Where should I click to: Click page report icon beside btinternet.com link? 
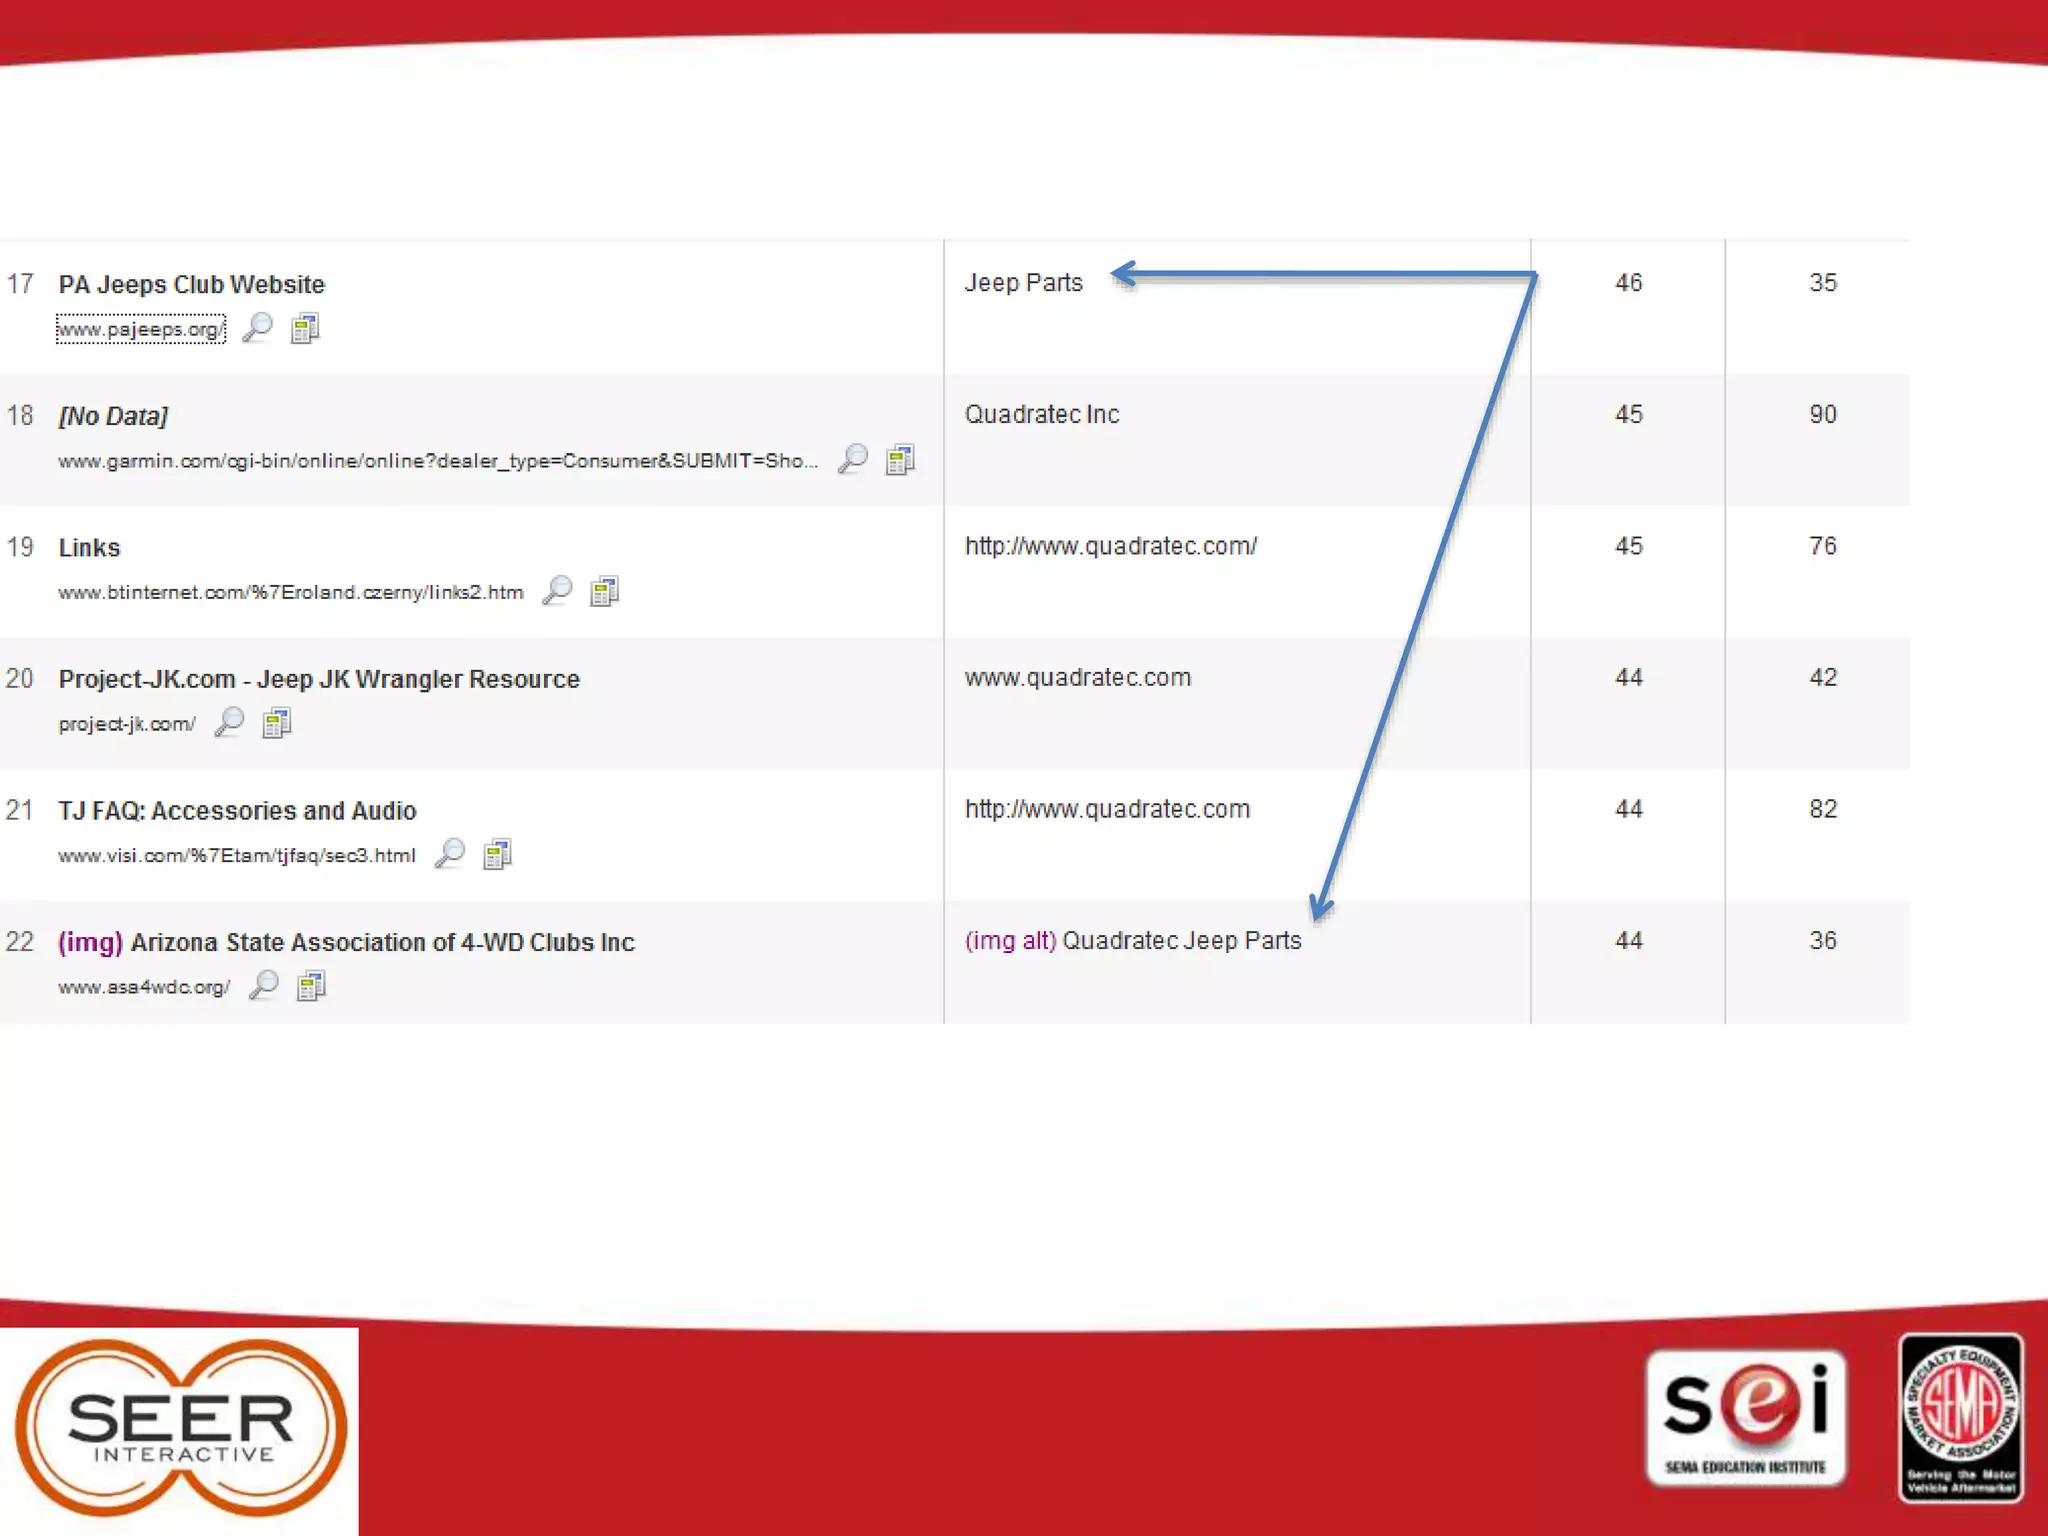point(604,591)
